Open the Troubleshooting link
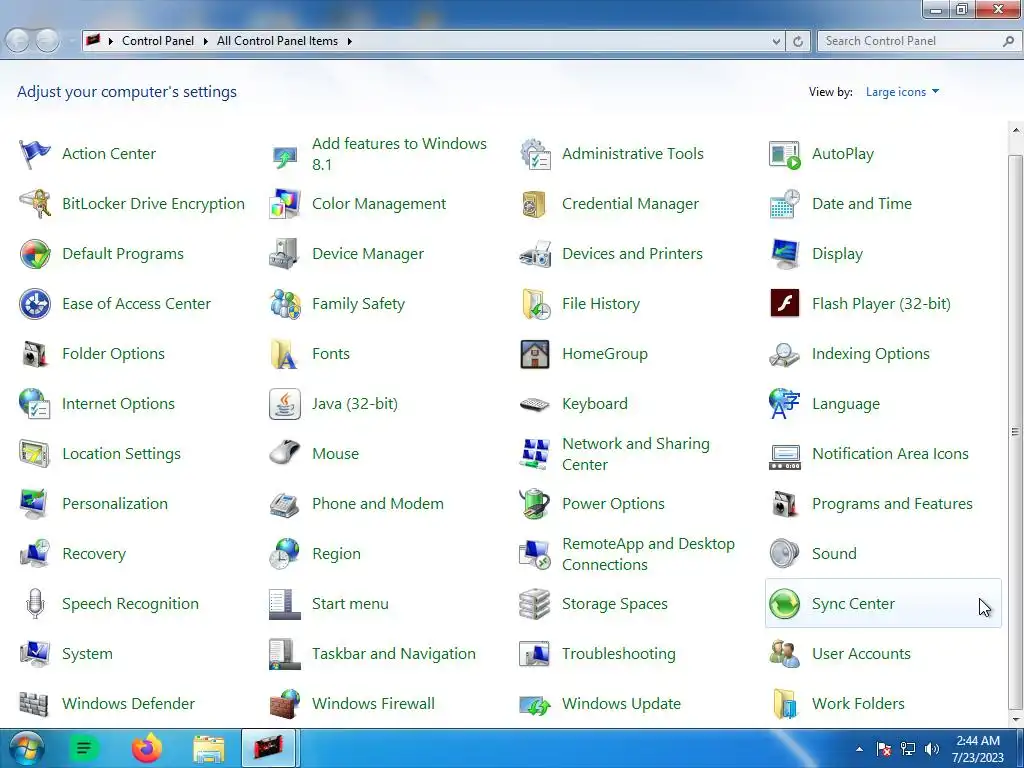 (618, 654)
